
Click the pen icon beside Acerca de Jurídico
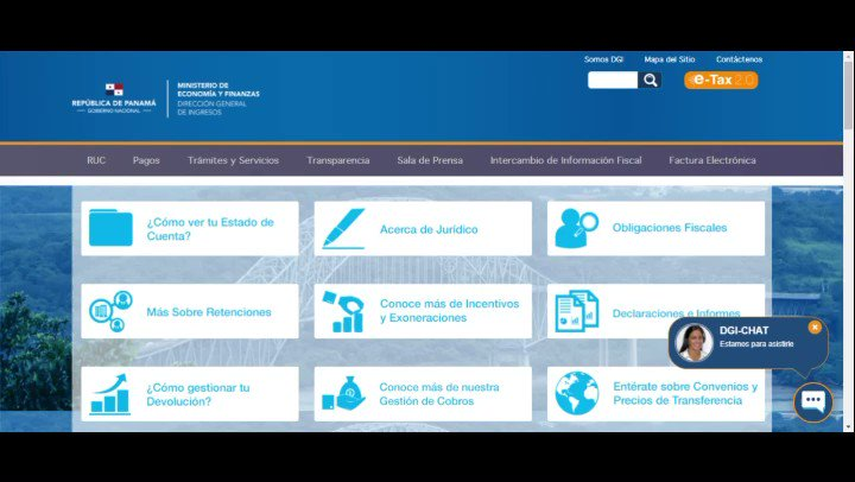coord(343,228)
